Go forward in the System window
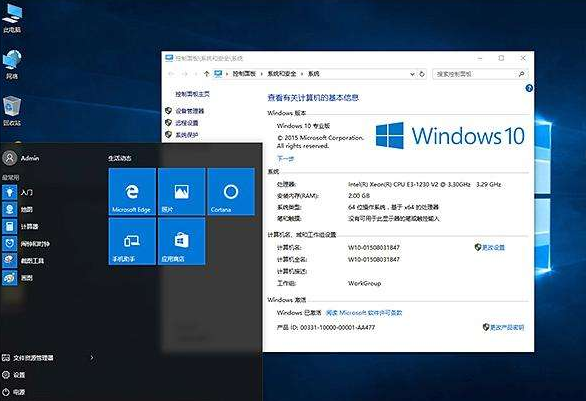This screenshot has height=401, width=586. (184, 74)
